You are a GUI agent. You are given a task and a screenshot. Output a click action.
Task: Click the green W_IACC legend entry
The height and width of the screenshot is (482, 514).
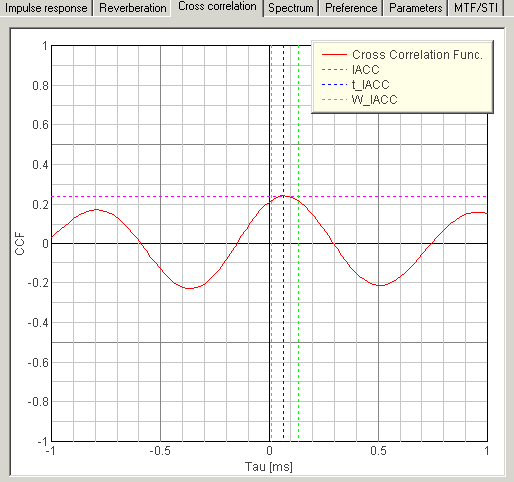(x=360, y=100)
